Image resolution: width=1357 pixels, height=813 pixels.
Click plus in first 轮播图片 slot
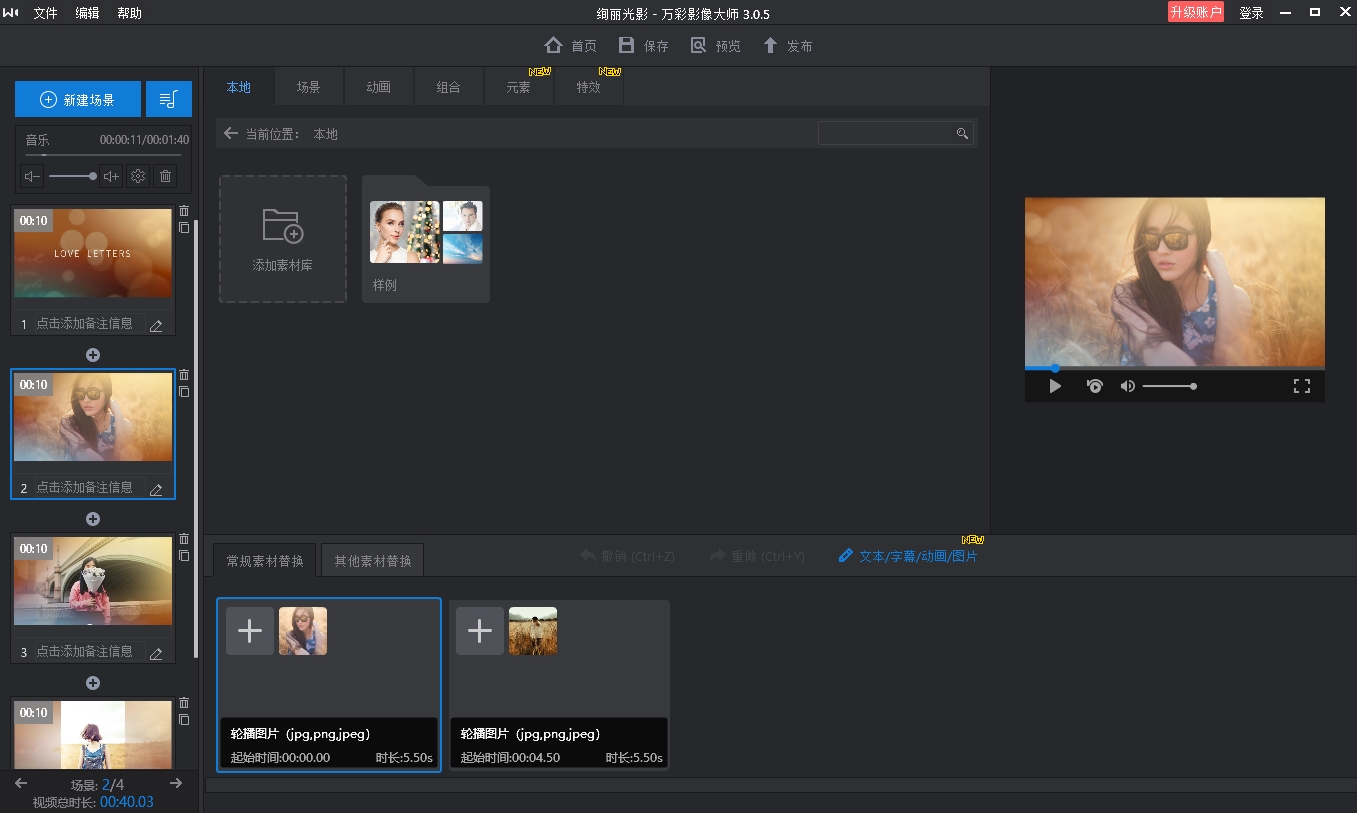250,631
